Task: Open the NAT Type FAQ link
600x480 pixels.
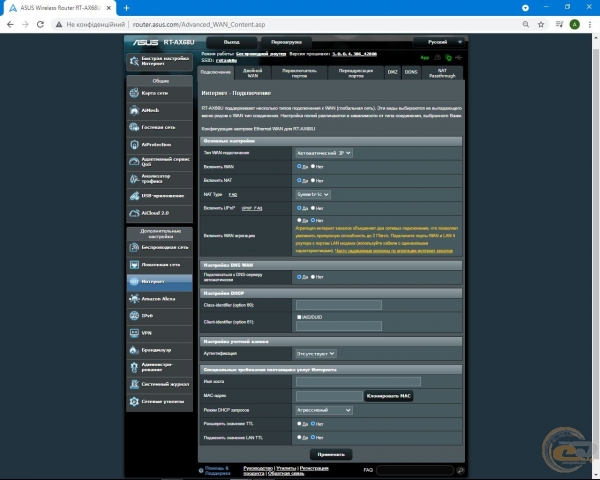Action: [x=233, y=195]
